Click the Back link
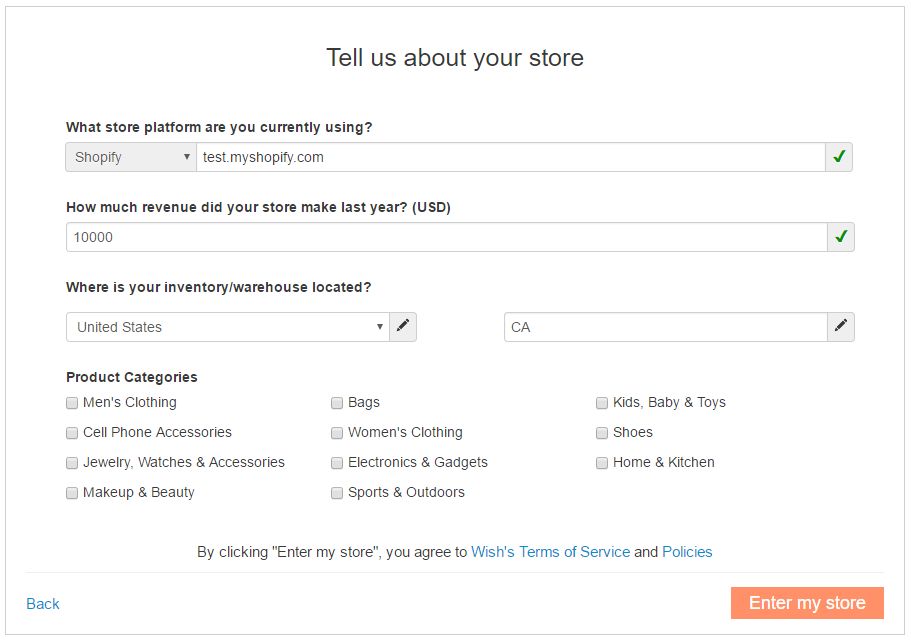Screen dimensions: 911x641 tap(42, 603)
